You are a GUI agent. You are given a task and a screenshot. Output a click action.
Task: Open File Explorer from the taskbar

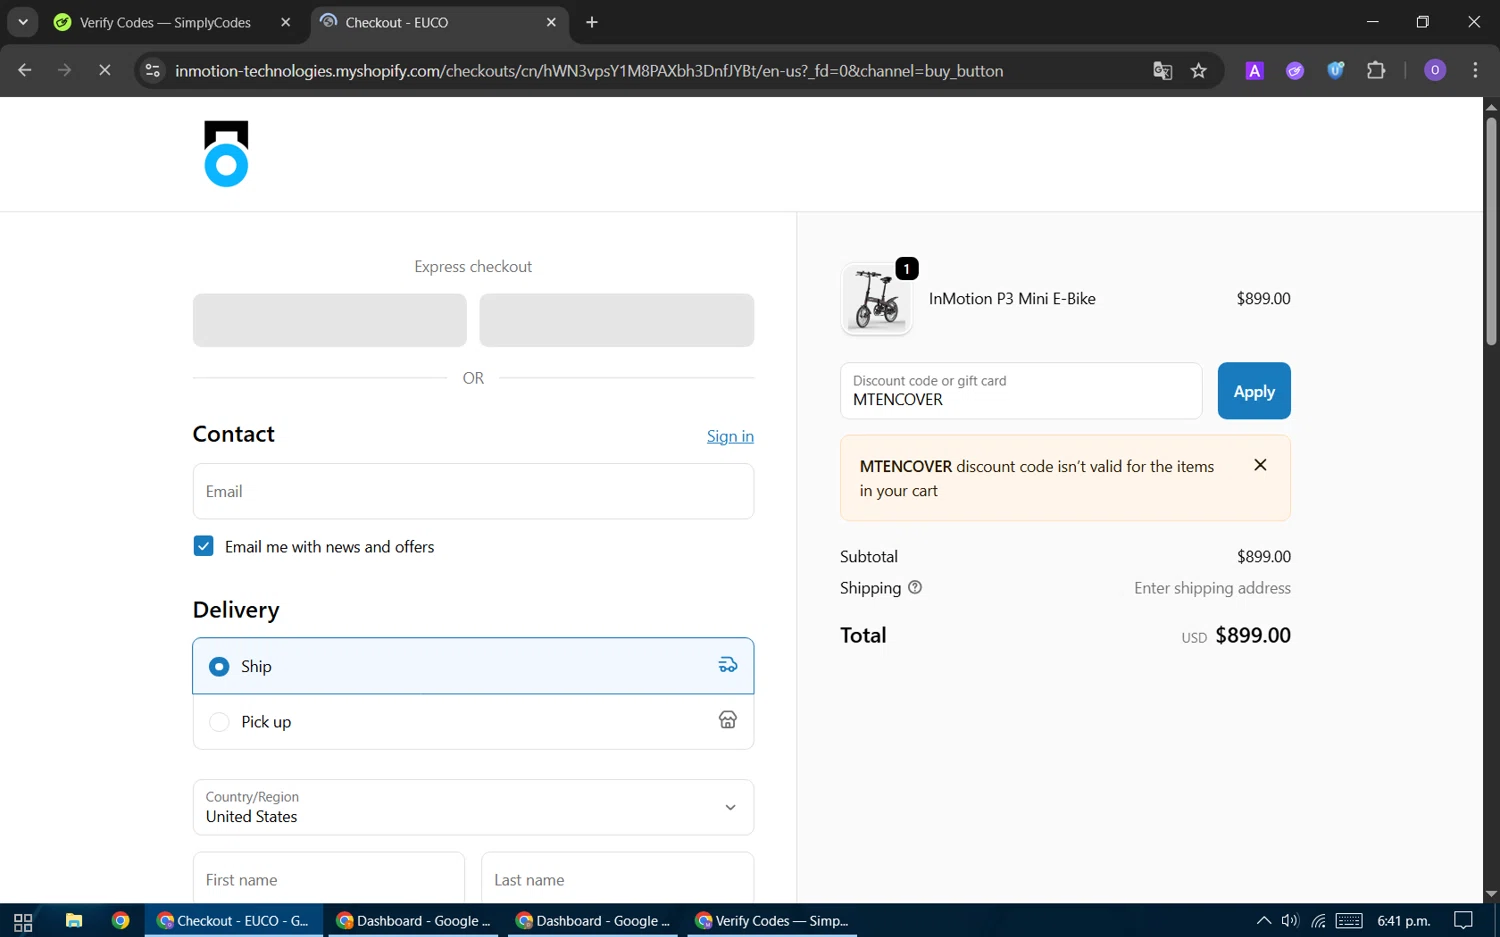74,921
